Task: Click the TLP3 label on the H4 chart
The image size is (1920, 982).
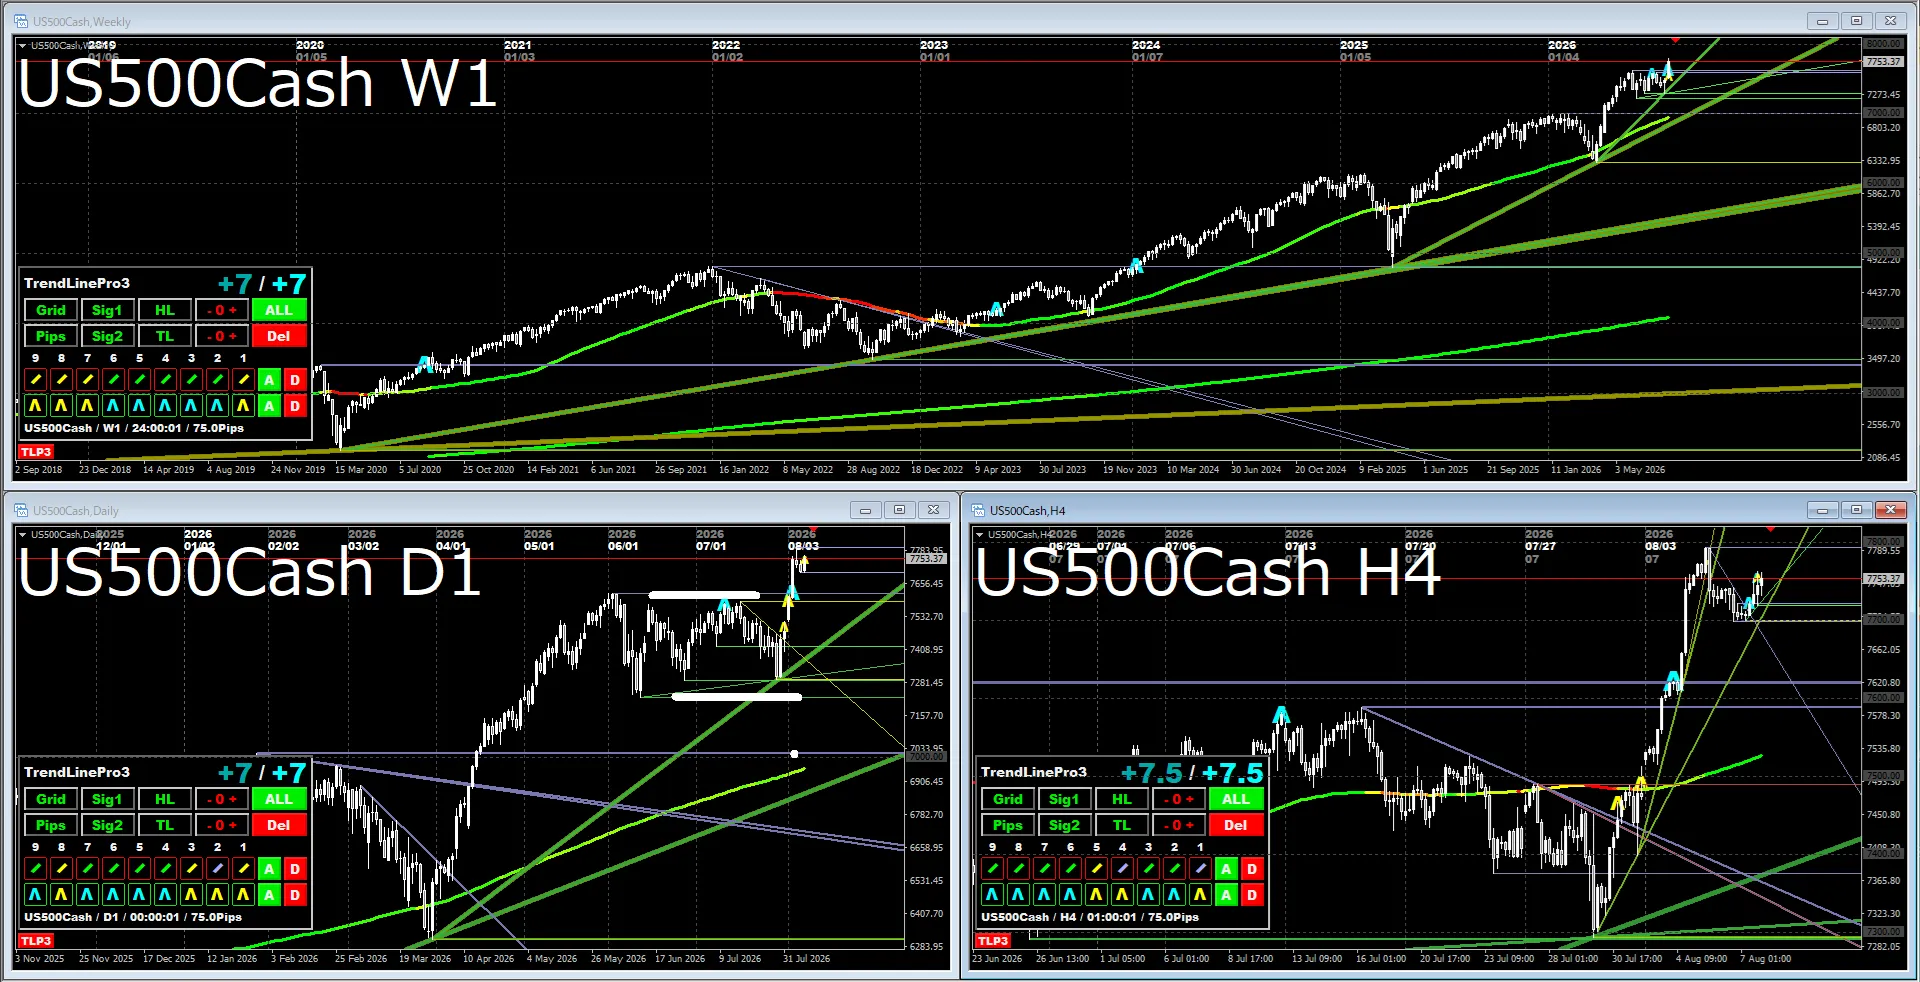Action: pyautogui.click(x=993, y=941)
